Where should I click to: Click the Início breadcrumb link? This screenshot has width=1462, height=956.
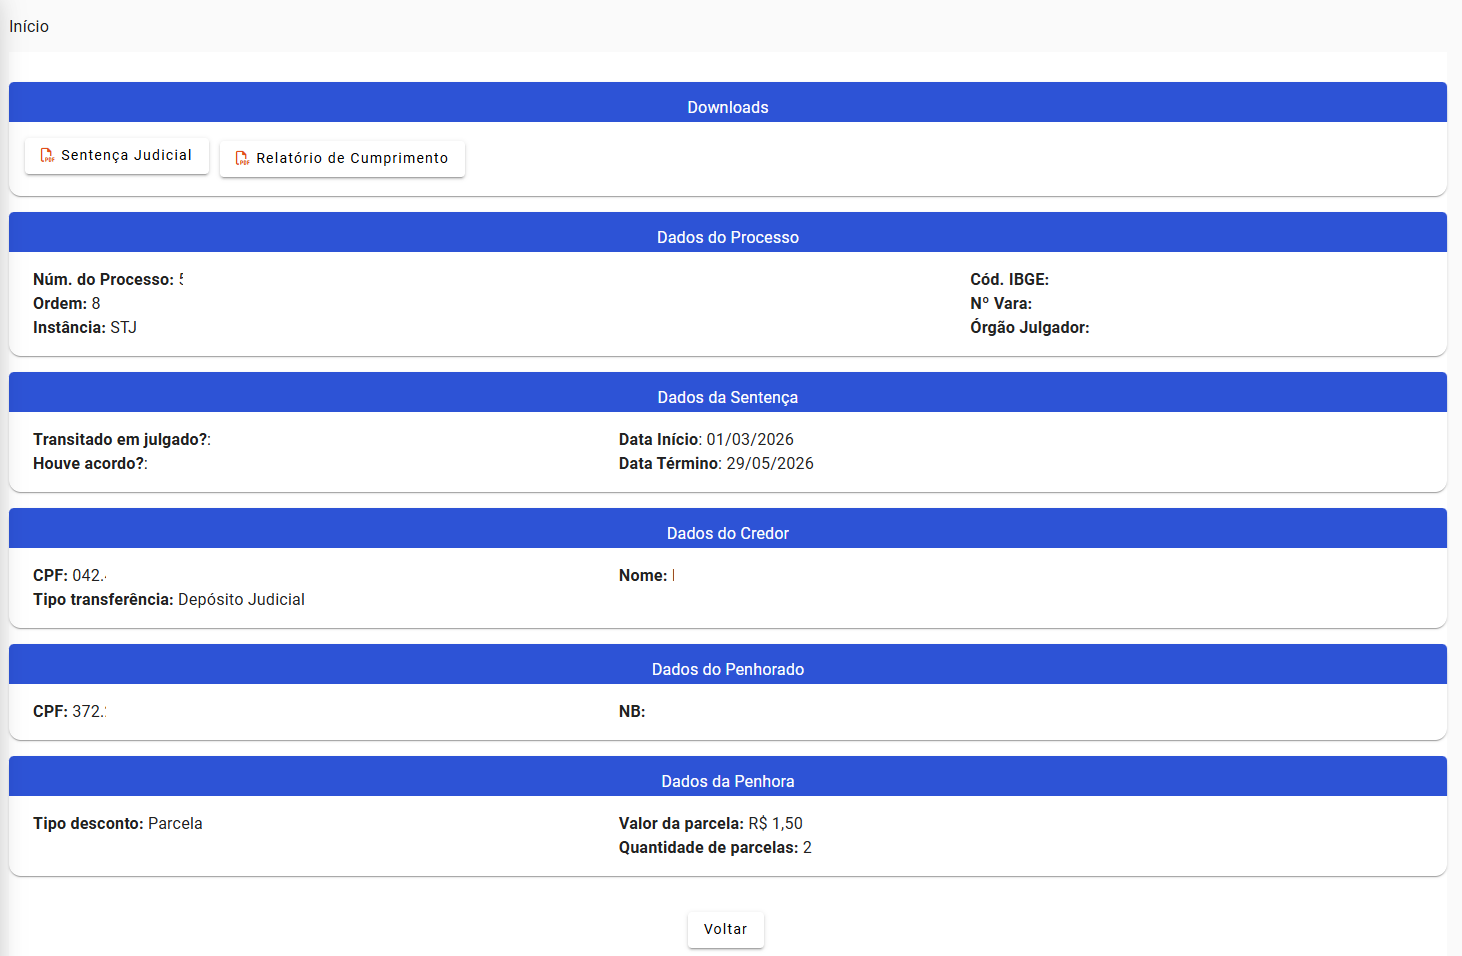[x=29, y=27]
